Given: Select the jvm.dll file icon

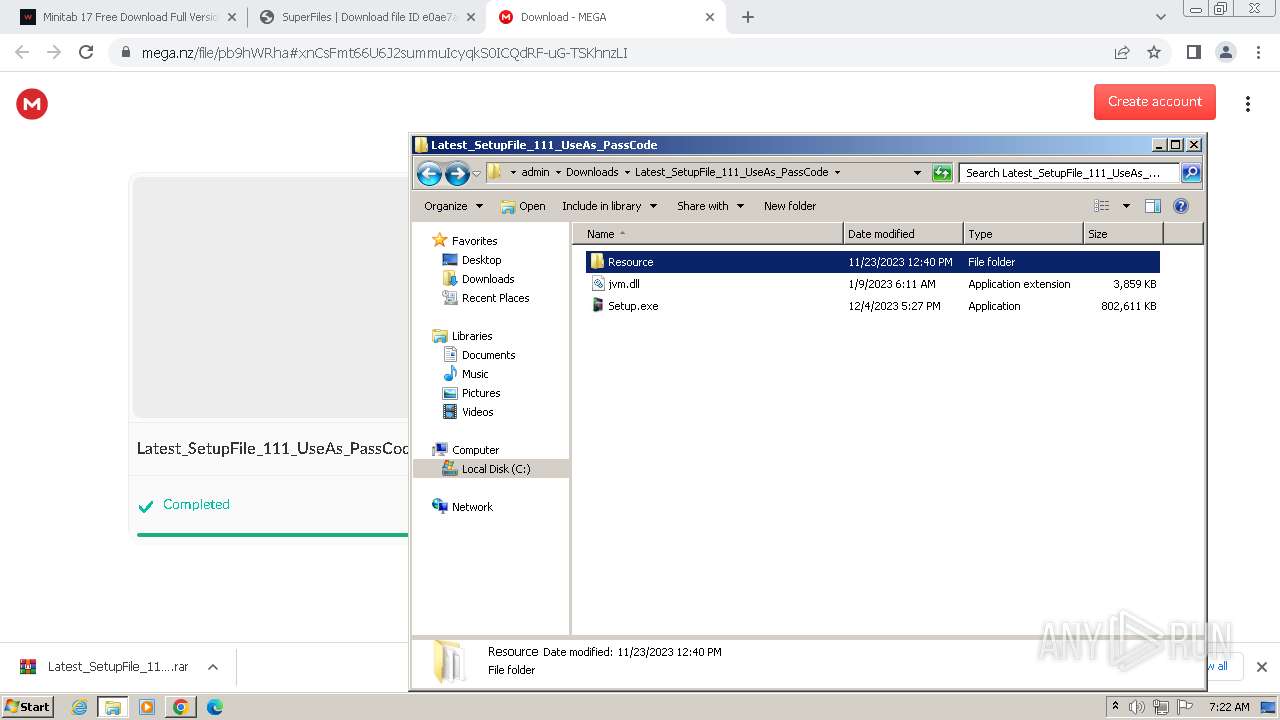Looking at the screenshot, I should (x=598, y=284).
